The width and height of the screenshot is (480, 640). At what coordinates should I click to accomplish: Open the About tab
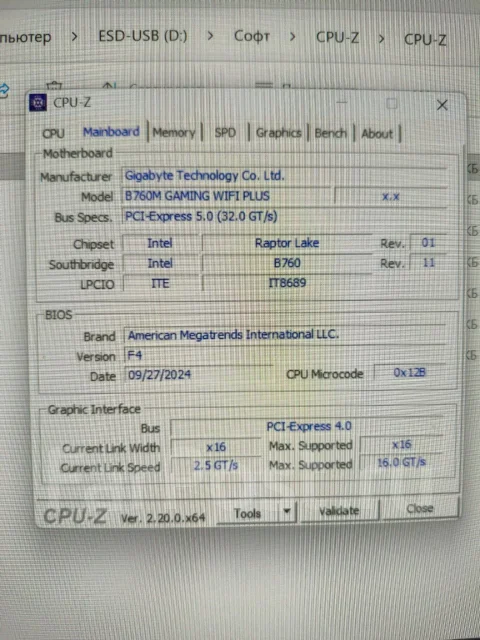(377, 133)
